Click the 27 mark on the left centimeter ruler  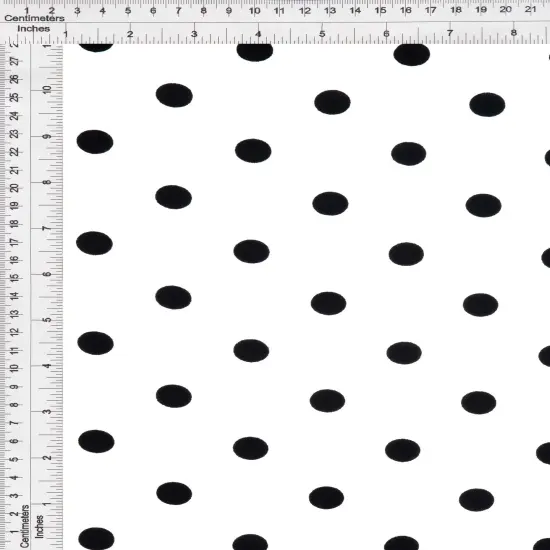coord(15,61)
